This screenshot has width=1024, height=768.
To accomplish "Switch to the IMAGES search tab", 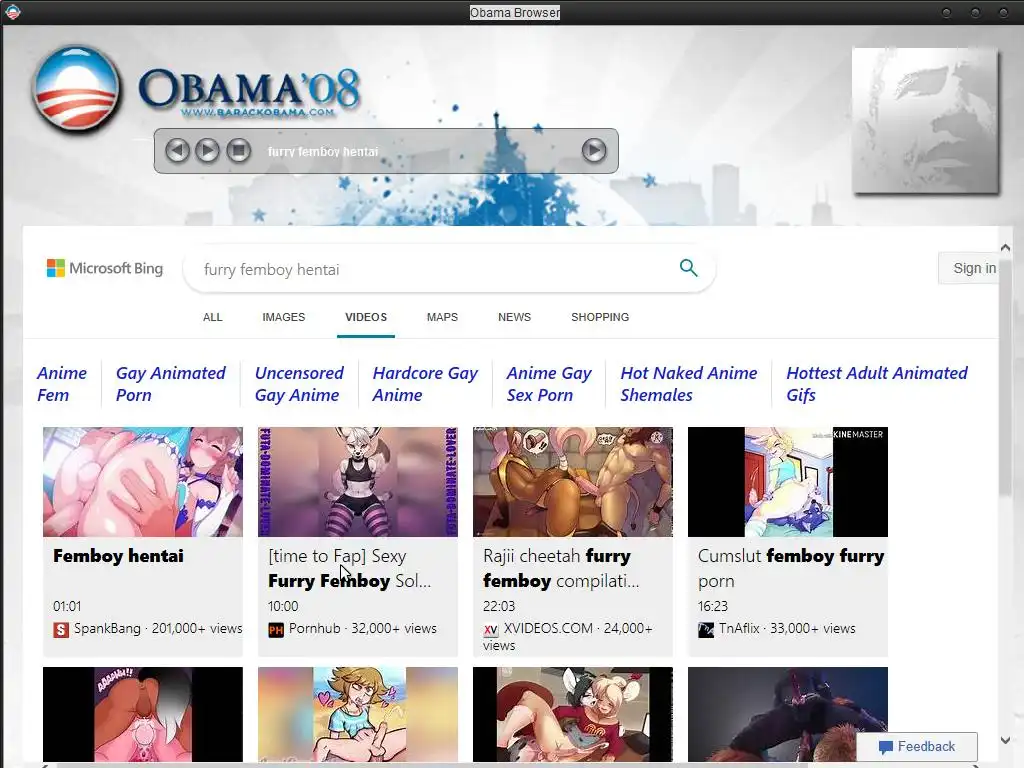I will point(283,317).
